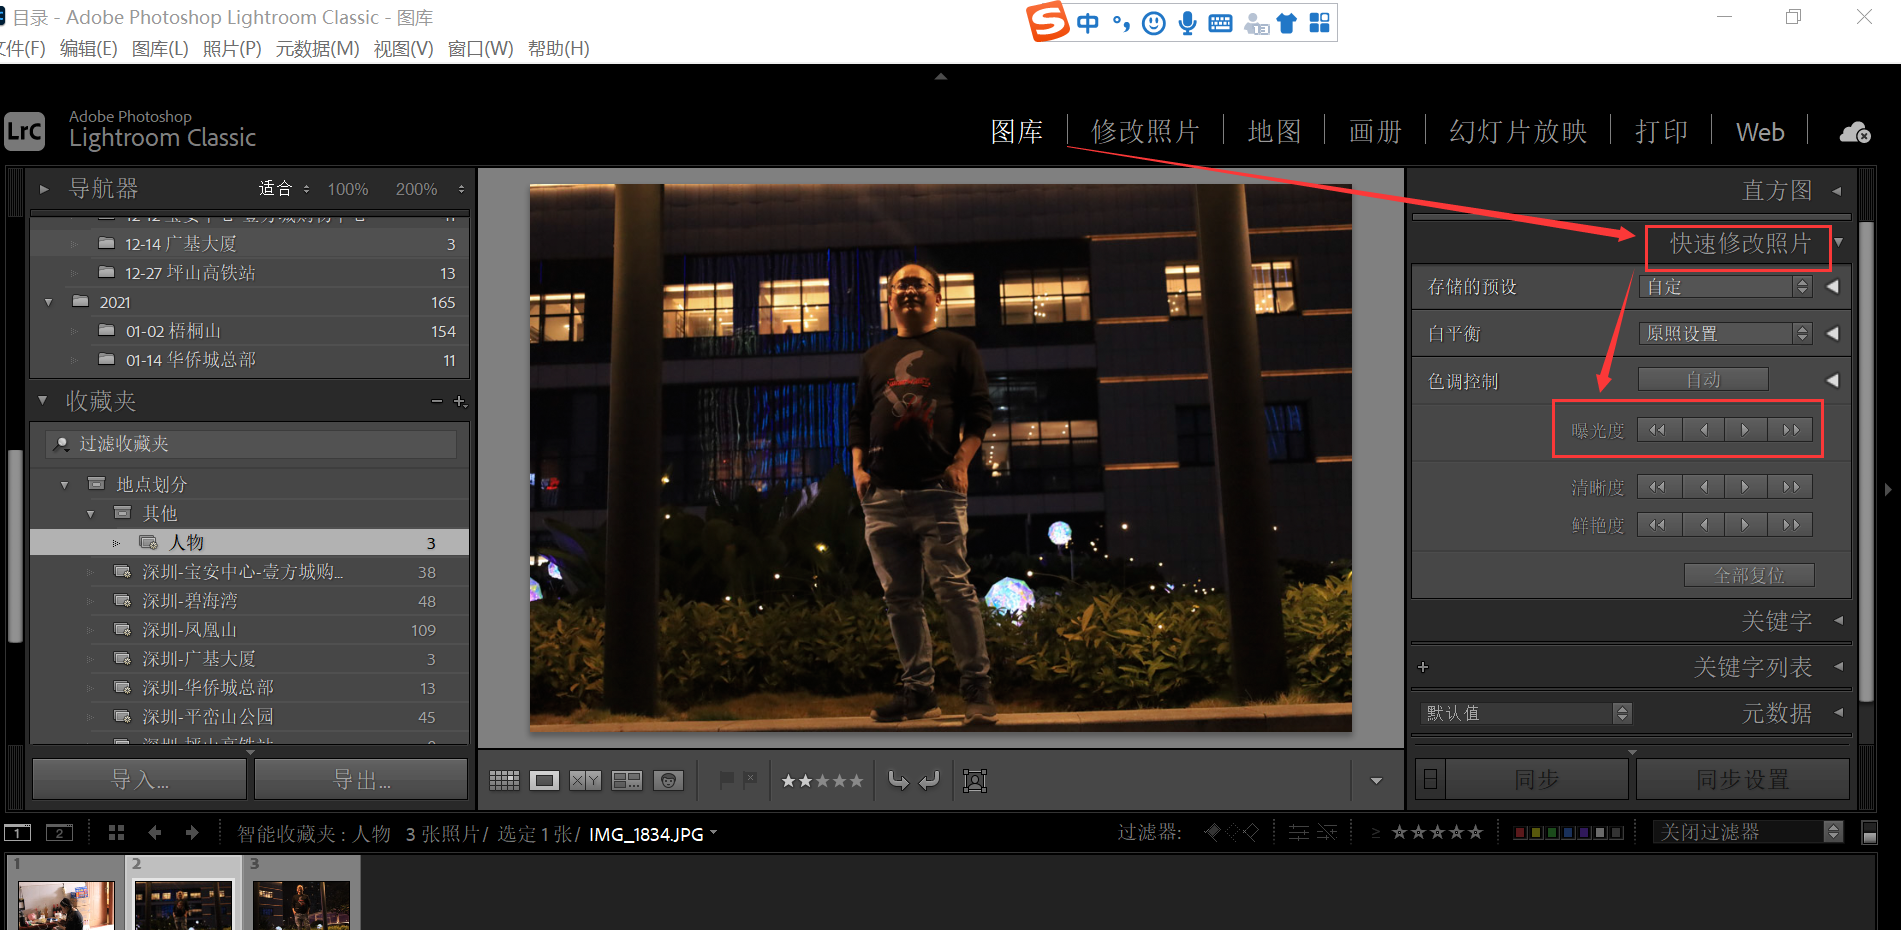Go back to previous source

pyautogui.click(x=154, y=832)
